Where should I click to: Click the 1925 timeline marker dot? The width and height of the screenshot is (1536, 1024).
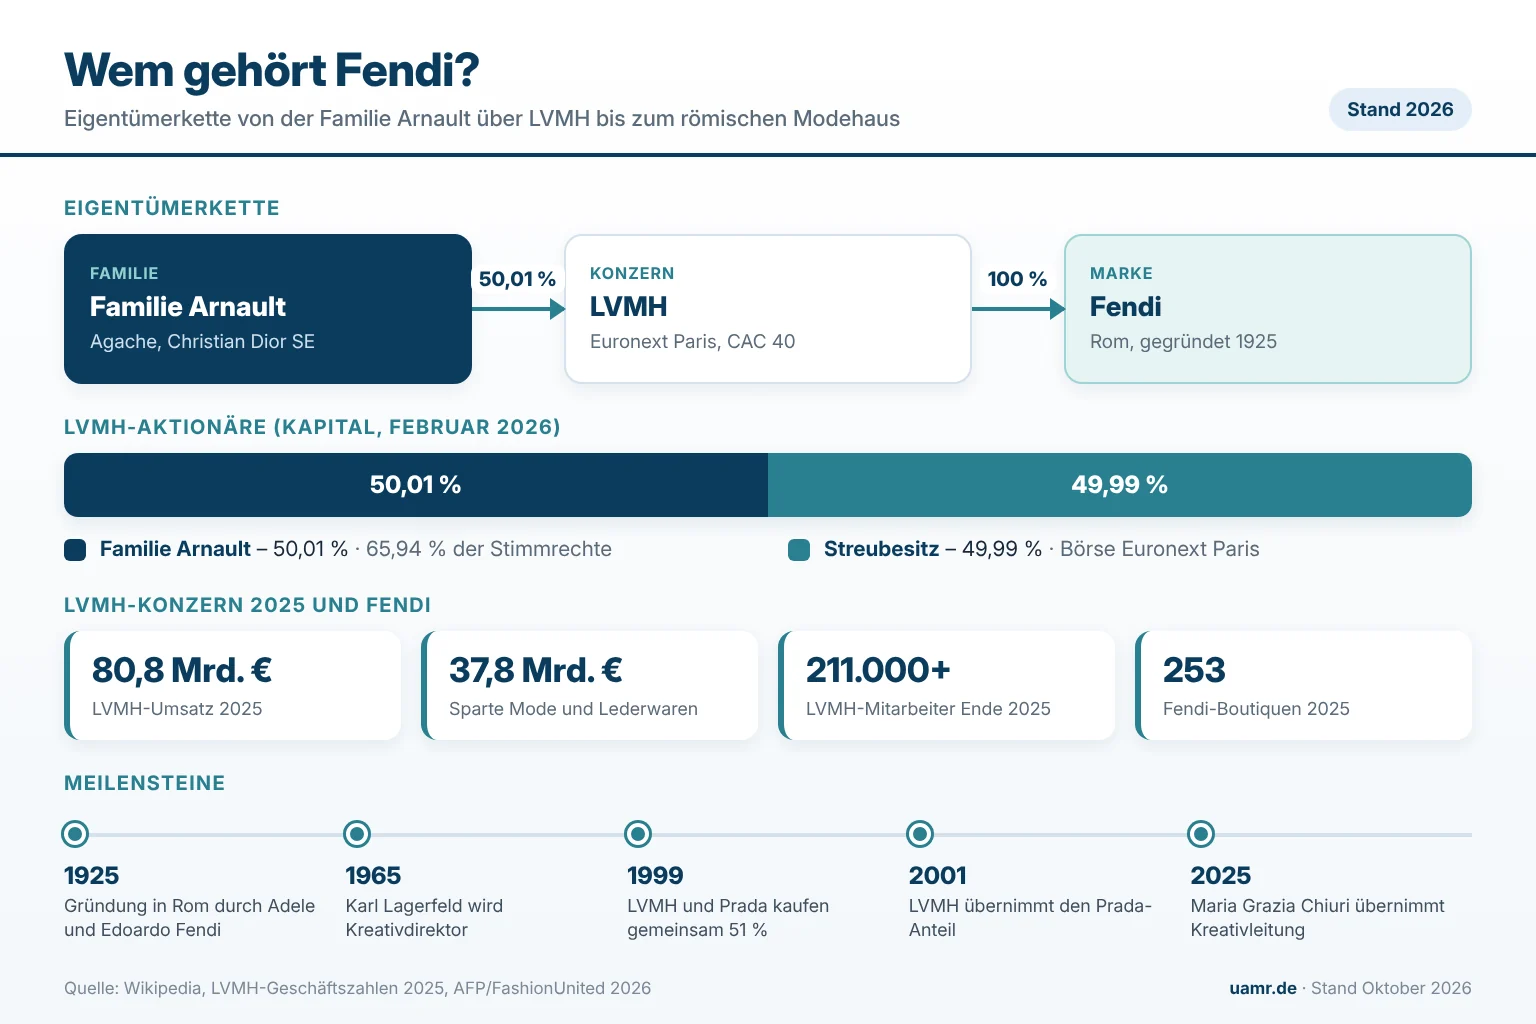(x=75, y=834)
